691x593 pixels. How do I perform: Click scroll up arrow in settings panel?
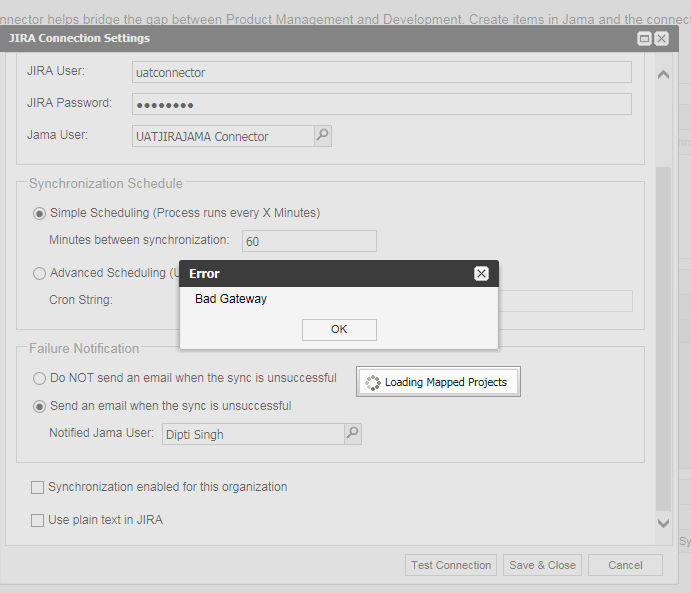tap(663, 74)
